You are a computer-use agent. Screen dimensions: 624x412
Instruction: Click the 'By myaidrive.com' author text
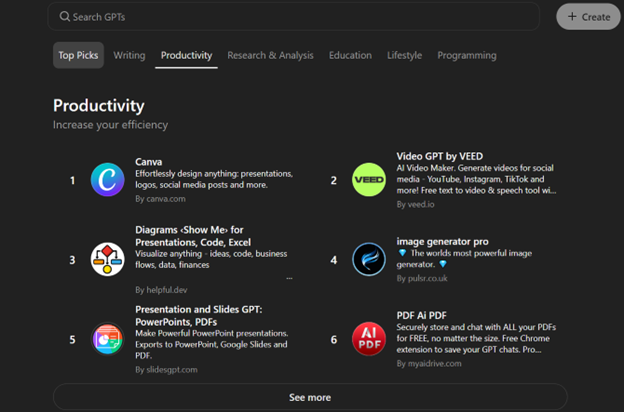tap(429, 363)
